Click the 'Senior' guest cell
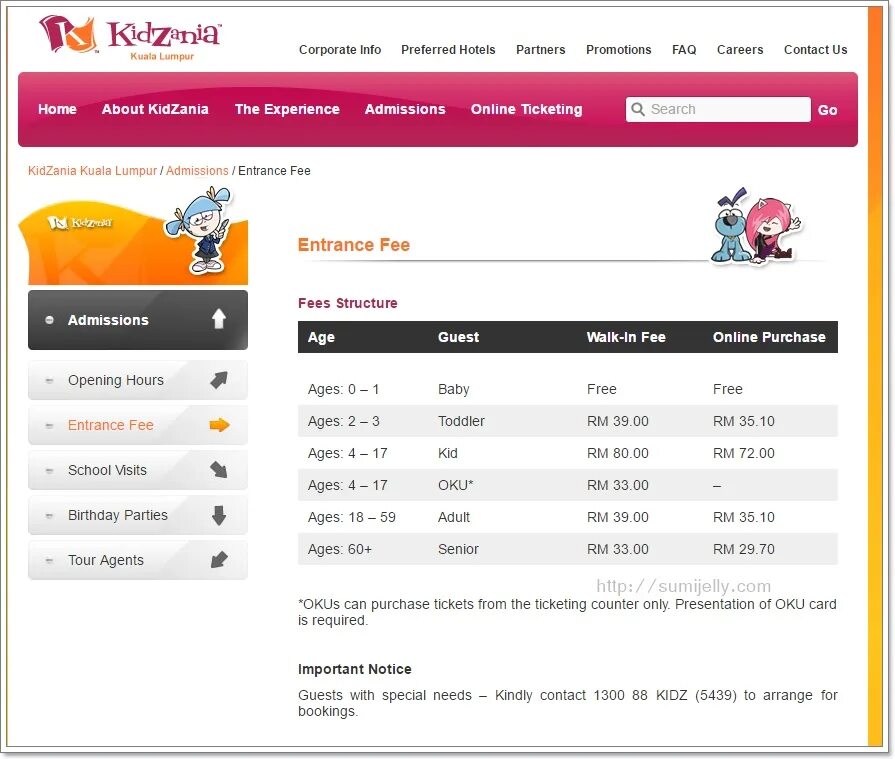The height and width of the screenshot is (759, 895). (458, 549)
